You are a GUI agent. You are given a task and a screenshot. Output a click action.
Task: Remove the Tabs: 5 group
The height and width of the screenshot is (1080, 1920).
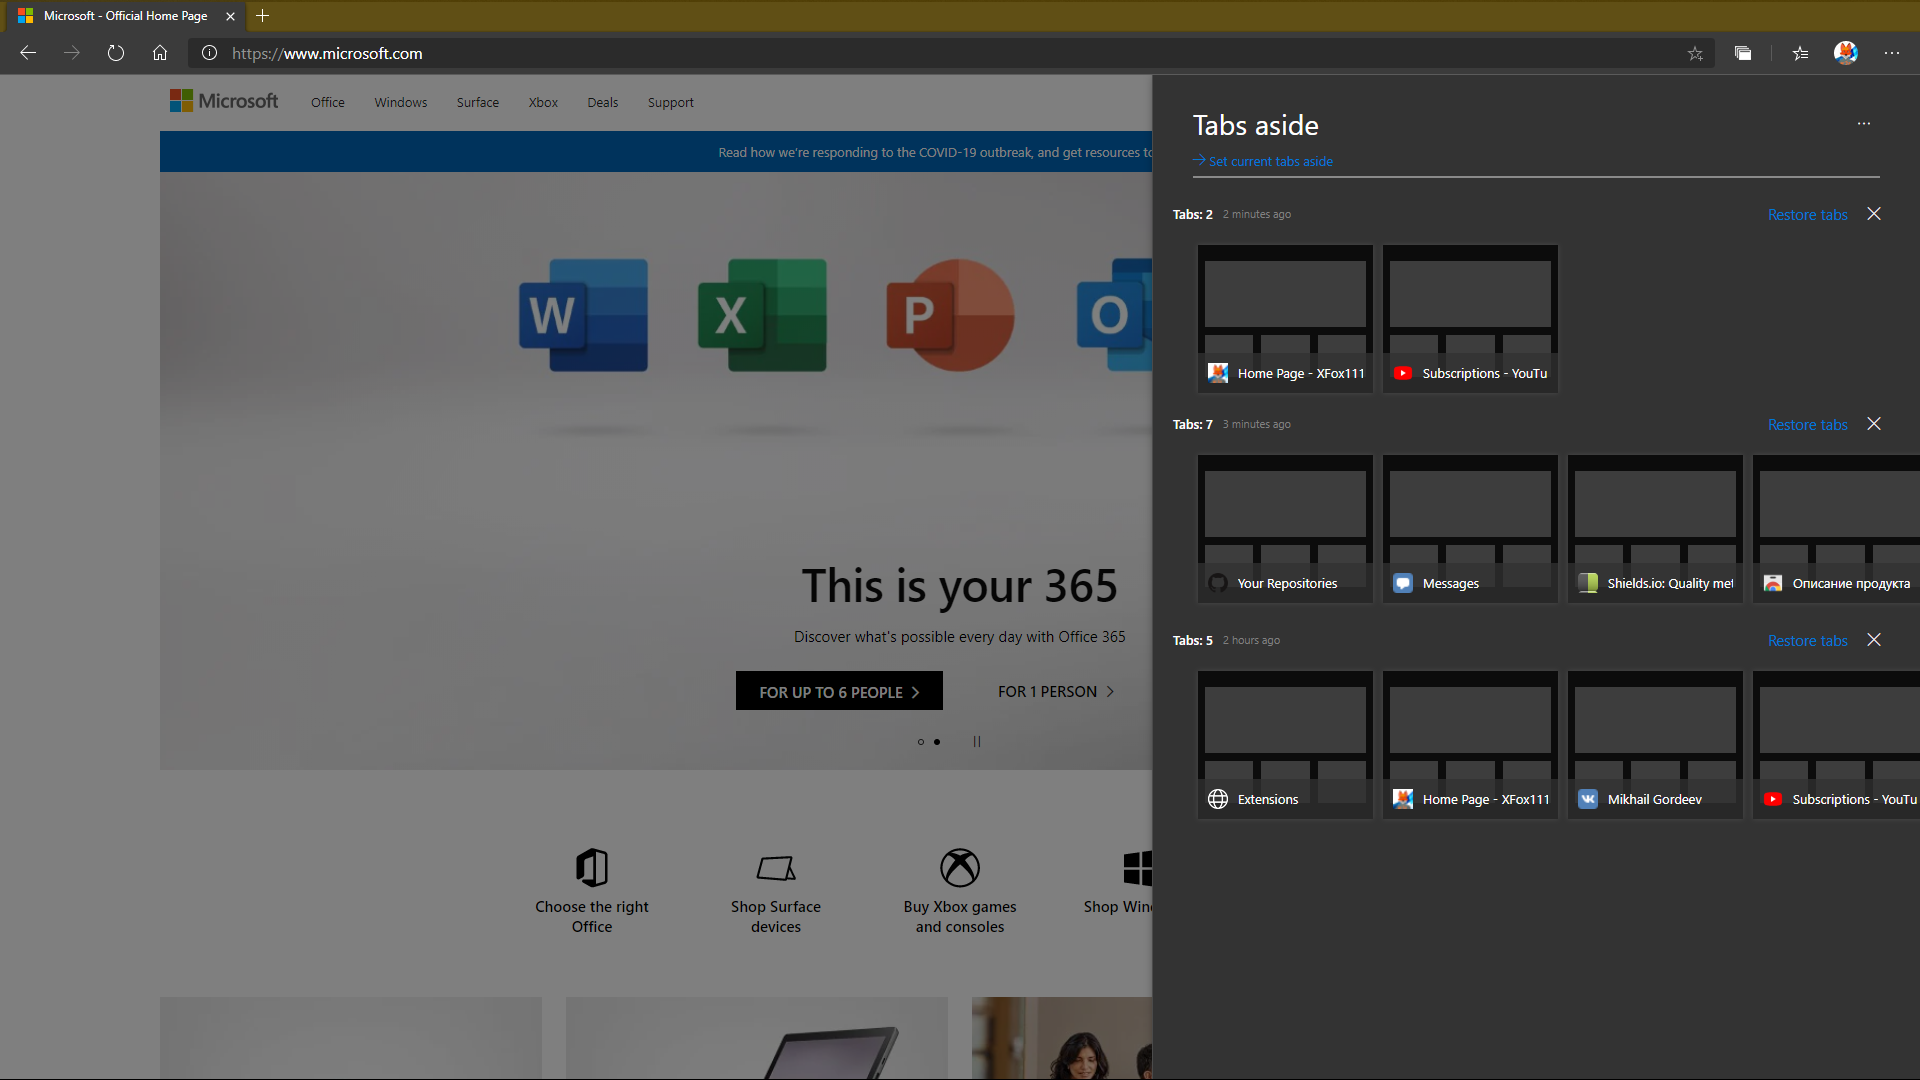1874,640
